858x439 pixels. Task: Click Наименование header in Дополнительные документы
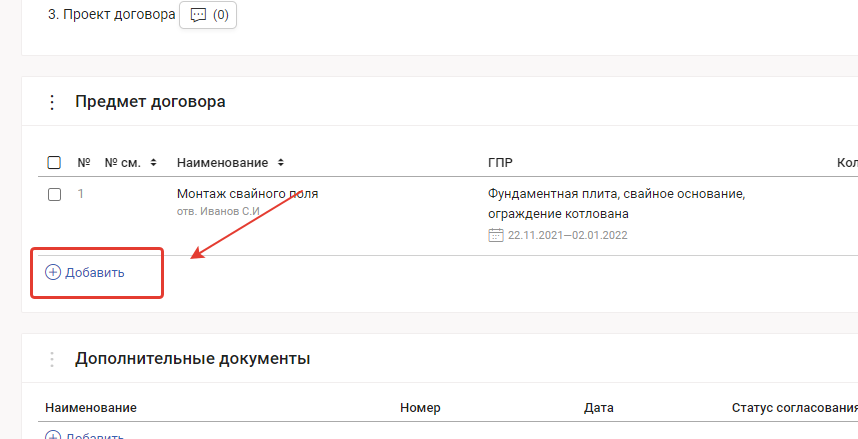91,408
